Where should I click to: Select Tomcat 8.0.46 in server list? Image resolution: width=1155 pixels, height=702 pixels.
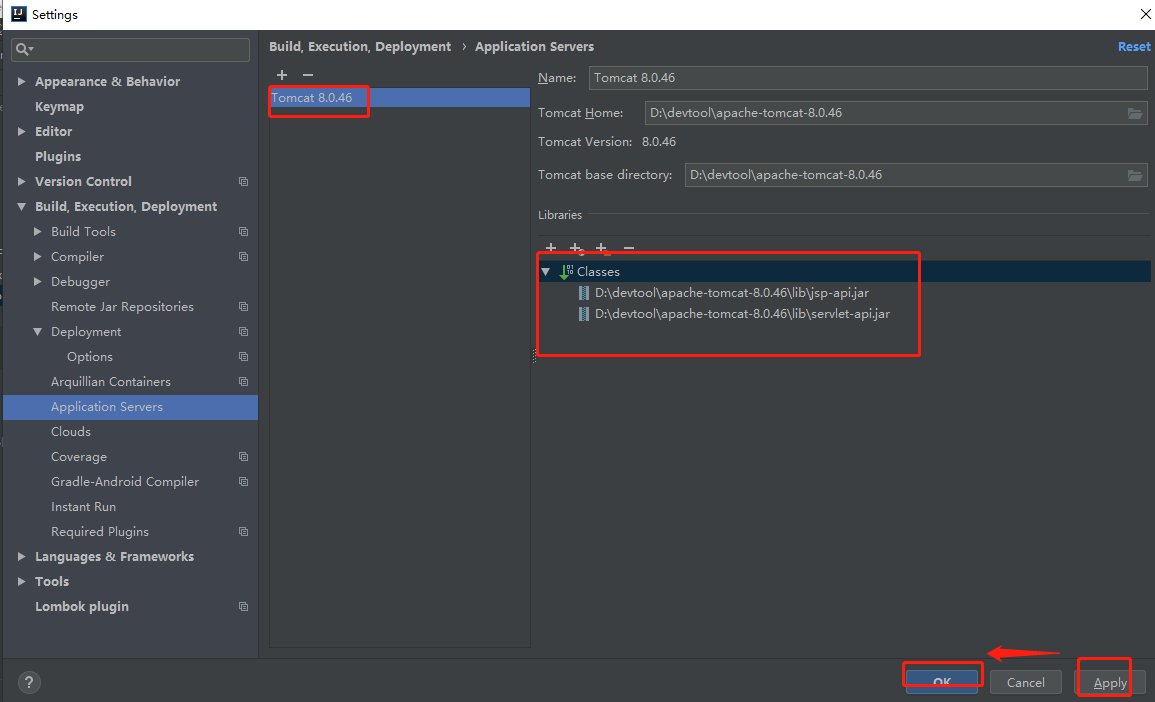point(399,98)
